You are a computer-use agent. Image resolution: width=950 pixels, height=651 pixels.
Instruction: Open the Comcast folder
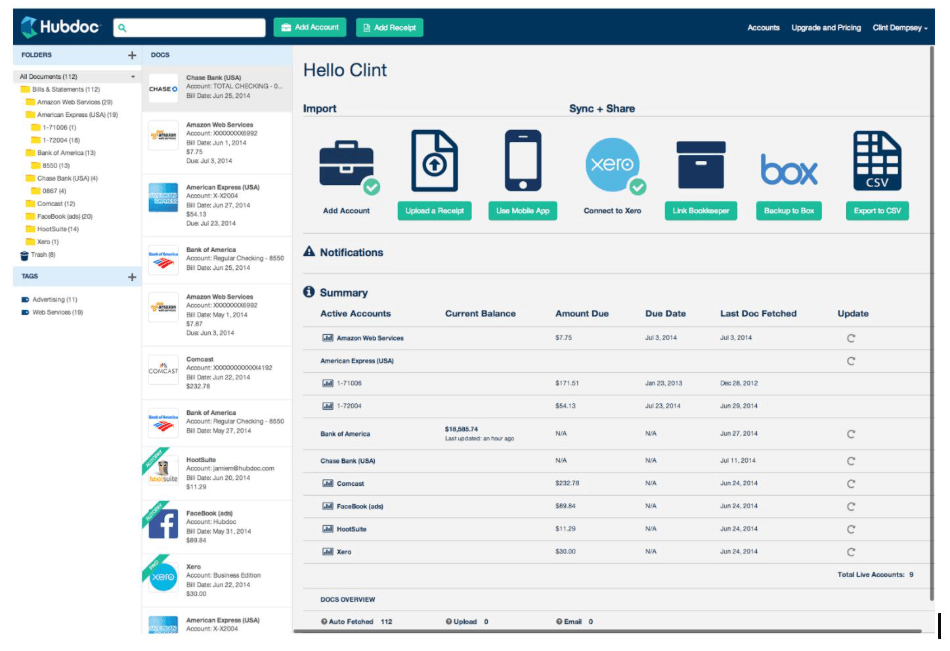coord(50,204)
